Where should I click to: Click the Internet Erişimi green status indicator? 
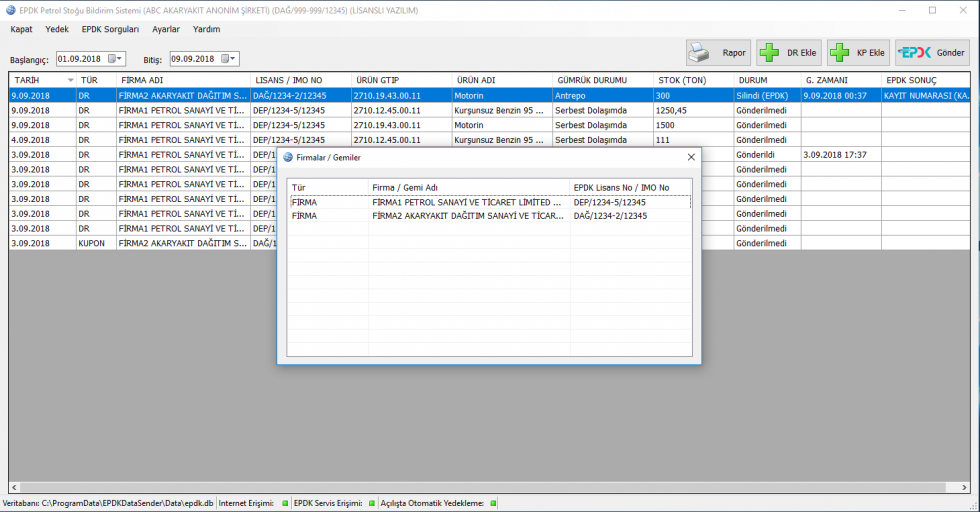click(284, 503)
